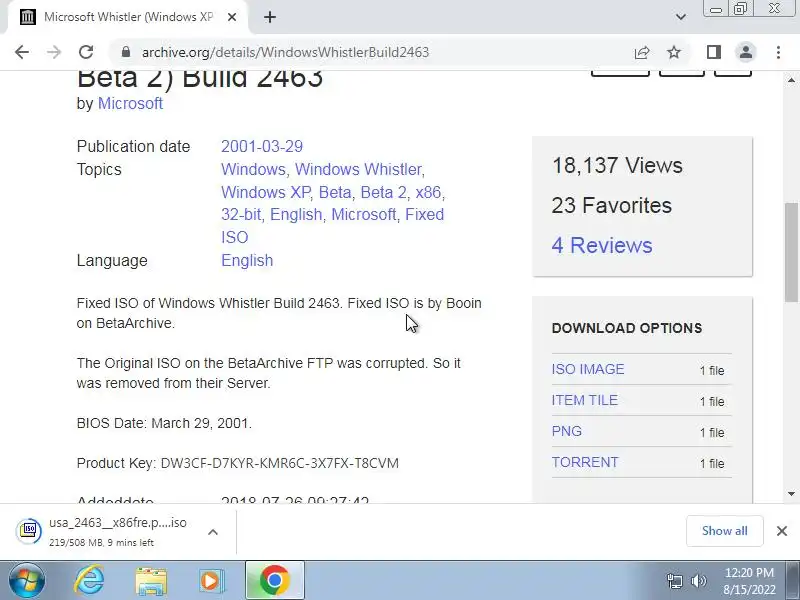Click the Product Key text line
The width and height of the screenshot is (800, 600).
[238, 463]
